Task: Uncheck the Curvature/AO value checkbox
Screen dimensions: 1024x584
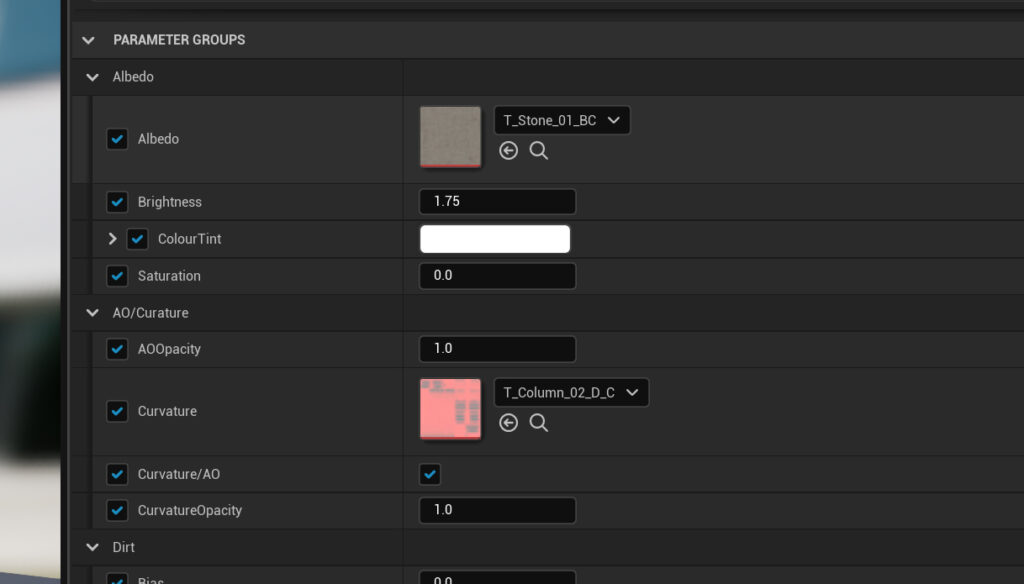Action: 430,474
